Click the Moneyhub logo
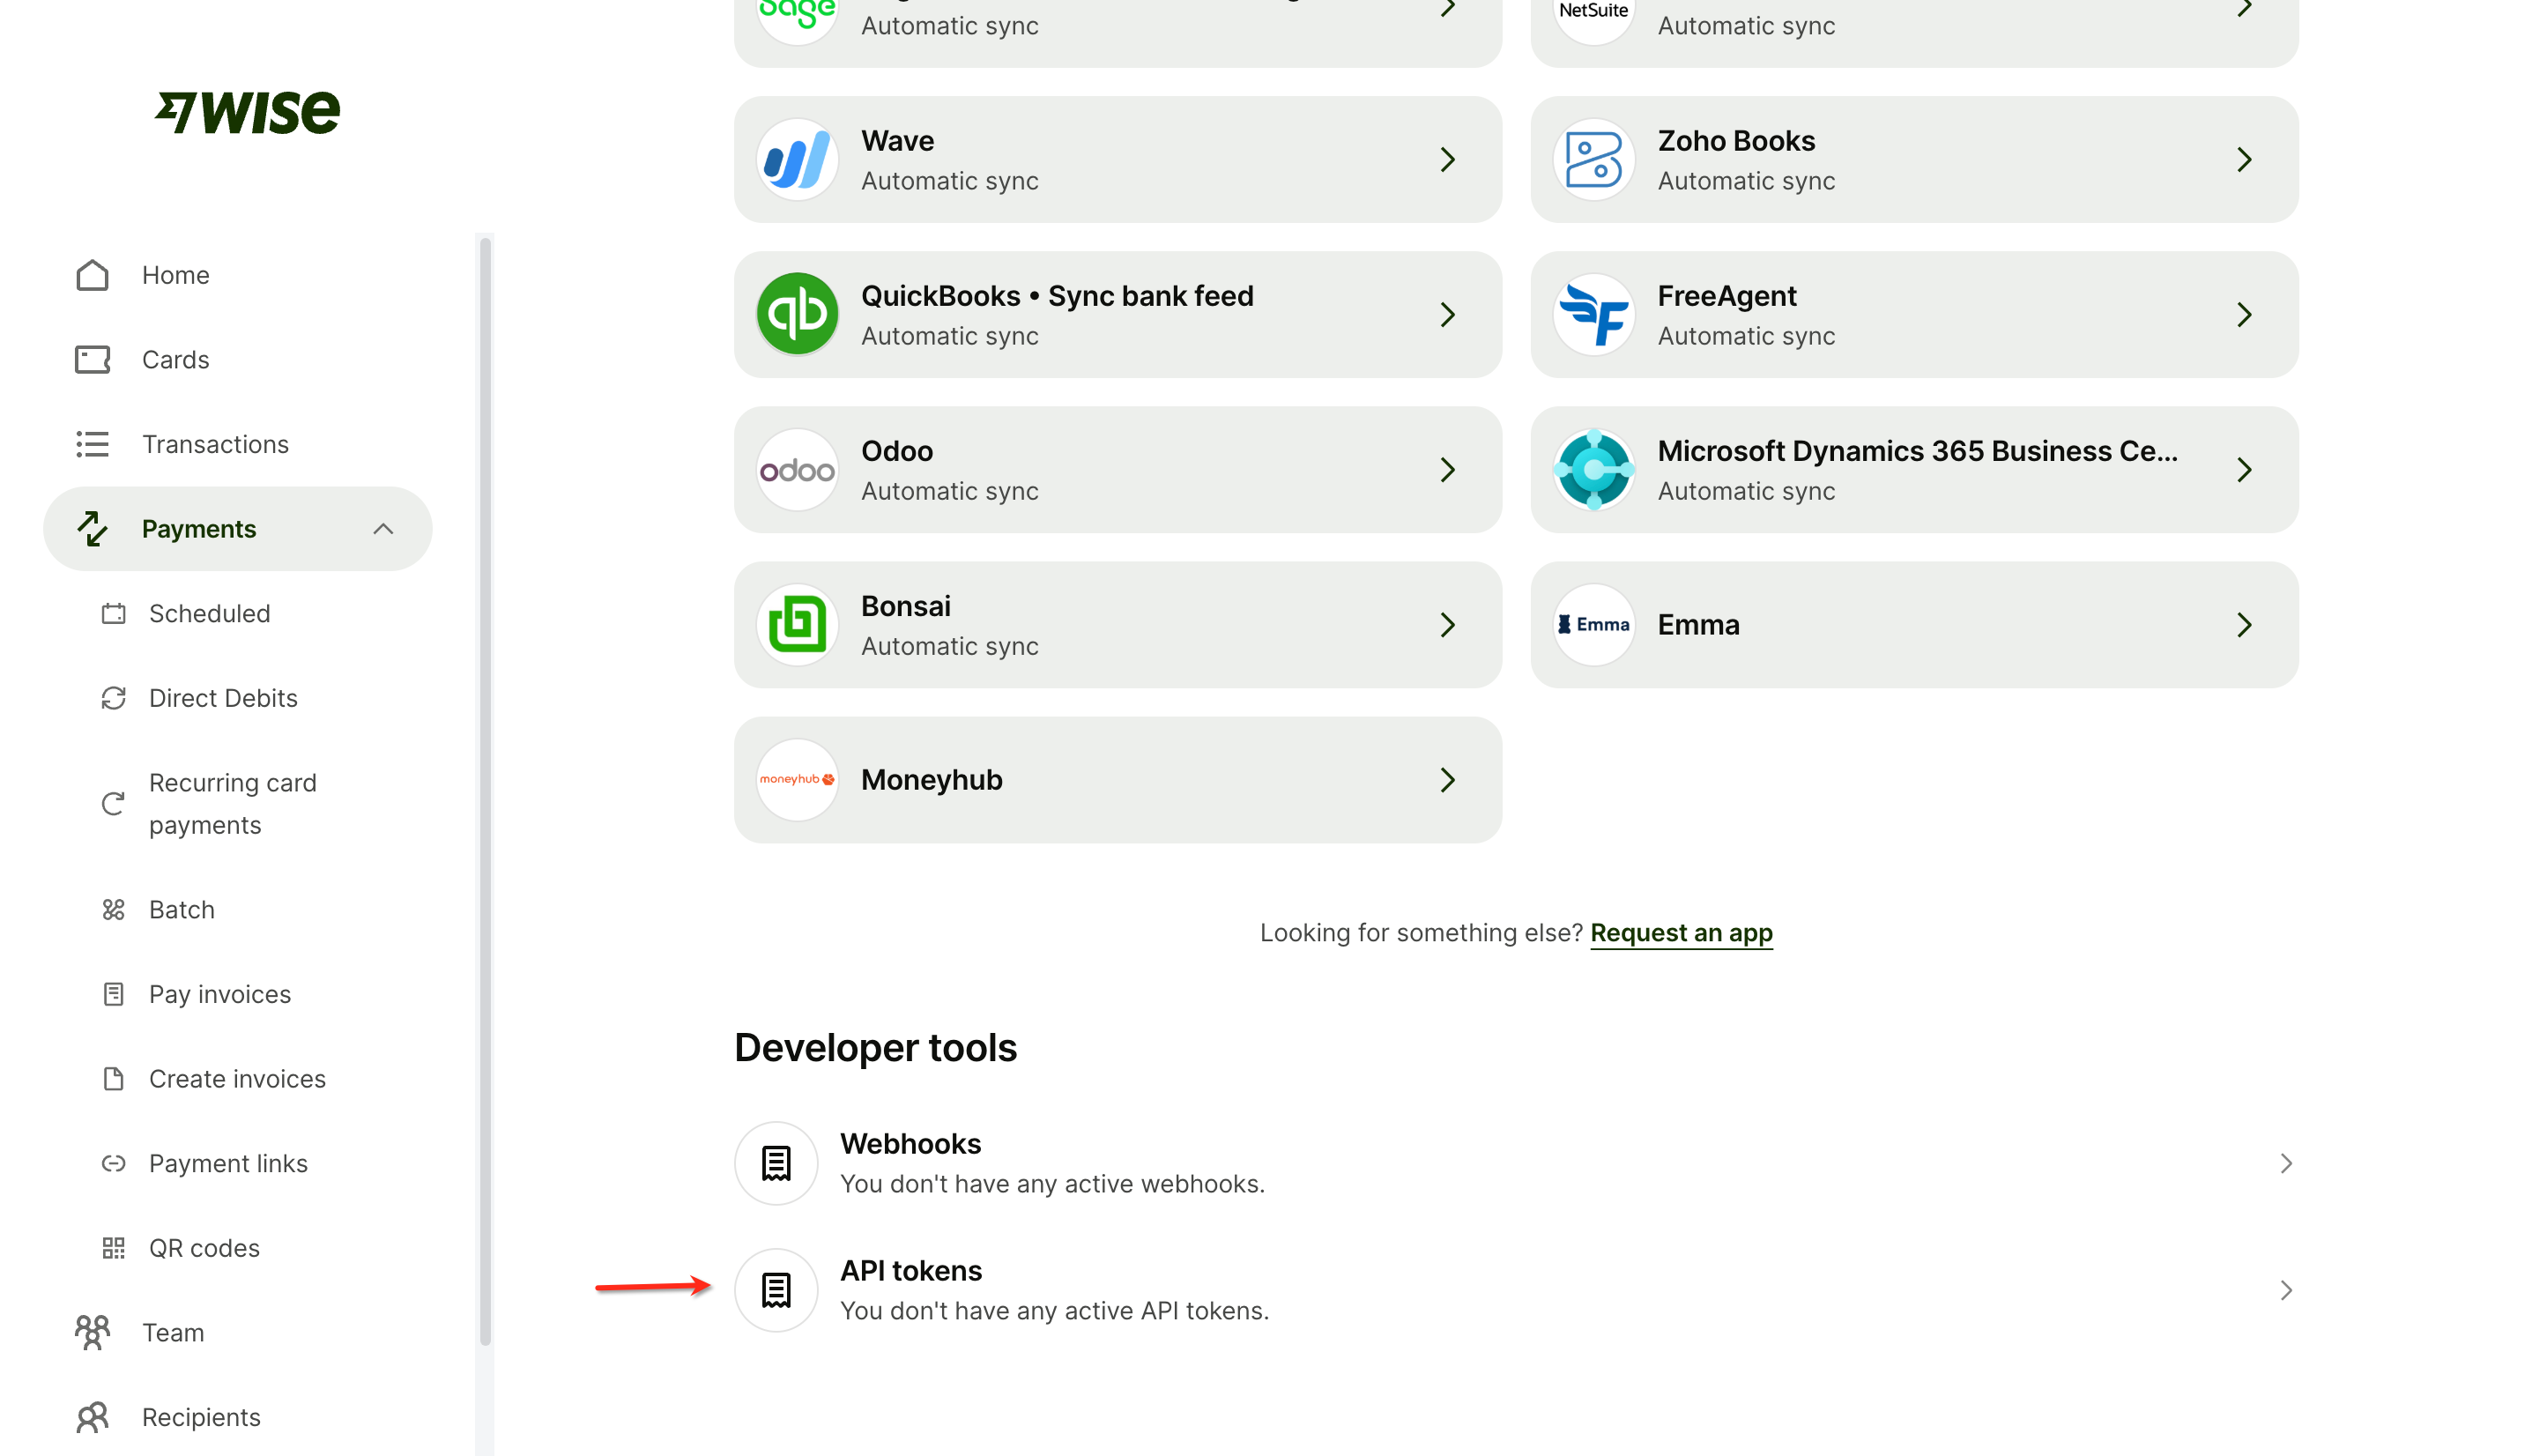Viewport: 2547px width, 1456px height. point(797,779)
